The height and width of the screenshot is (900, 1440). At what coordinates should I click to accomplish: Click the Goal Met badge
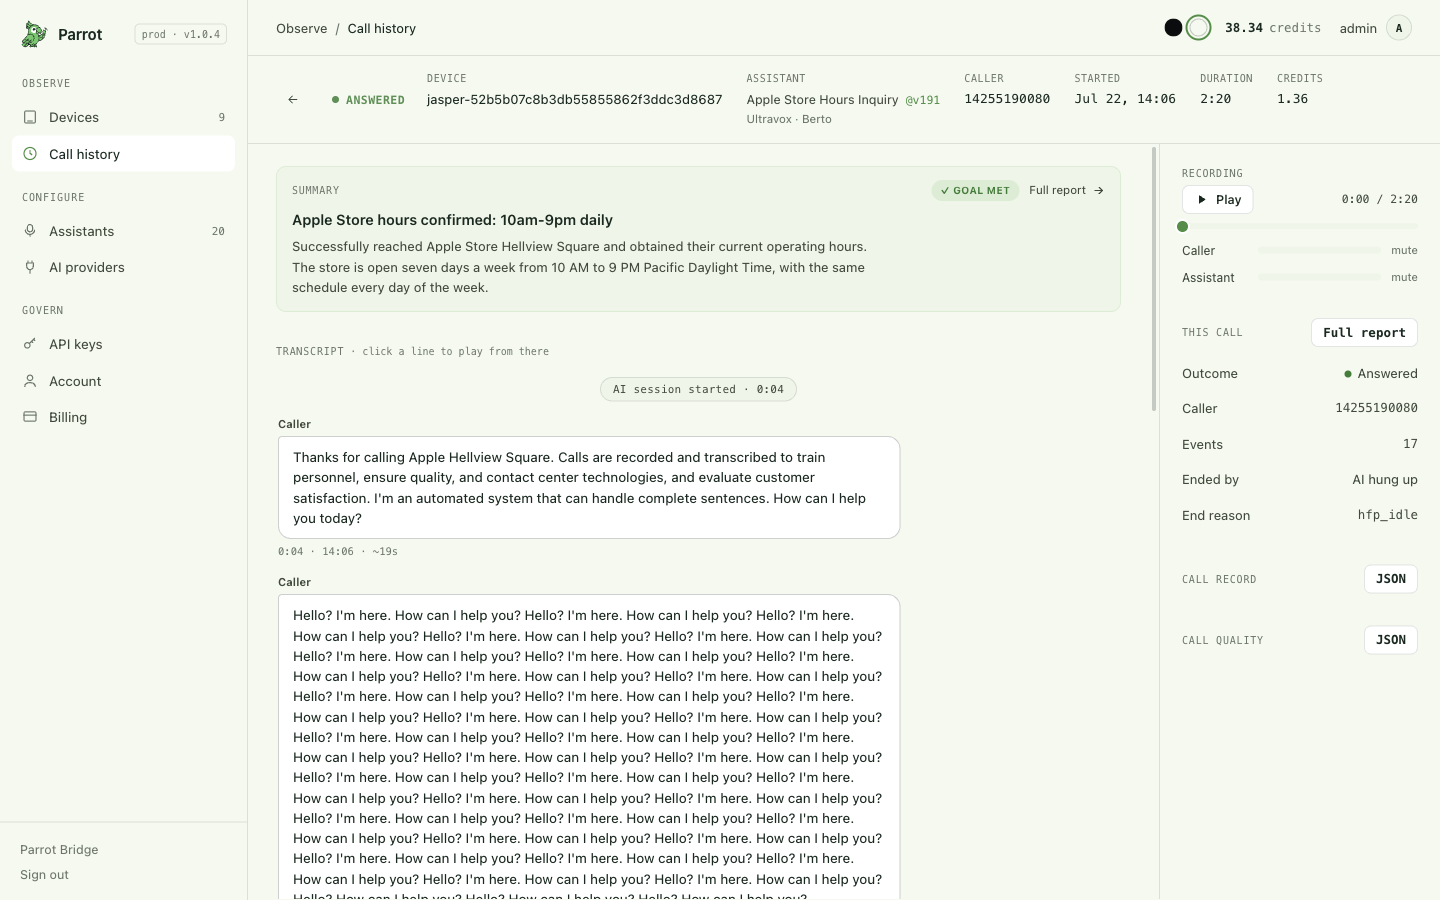[x=975, y=190]
